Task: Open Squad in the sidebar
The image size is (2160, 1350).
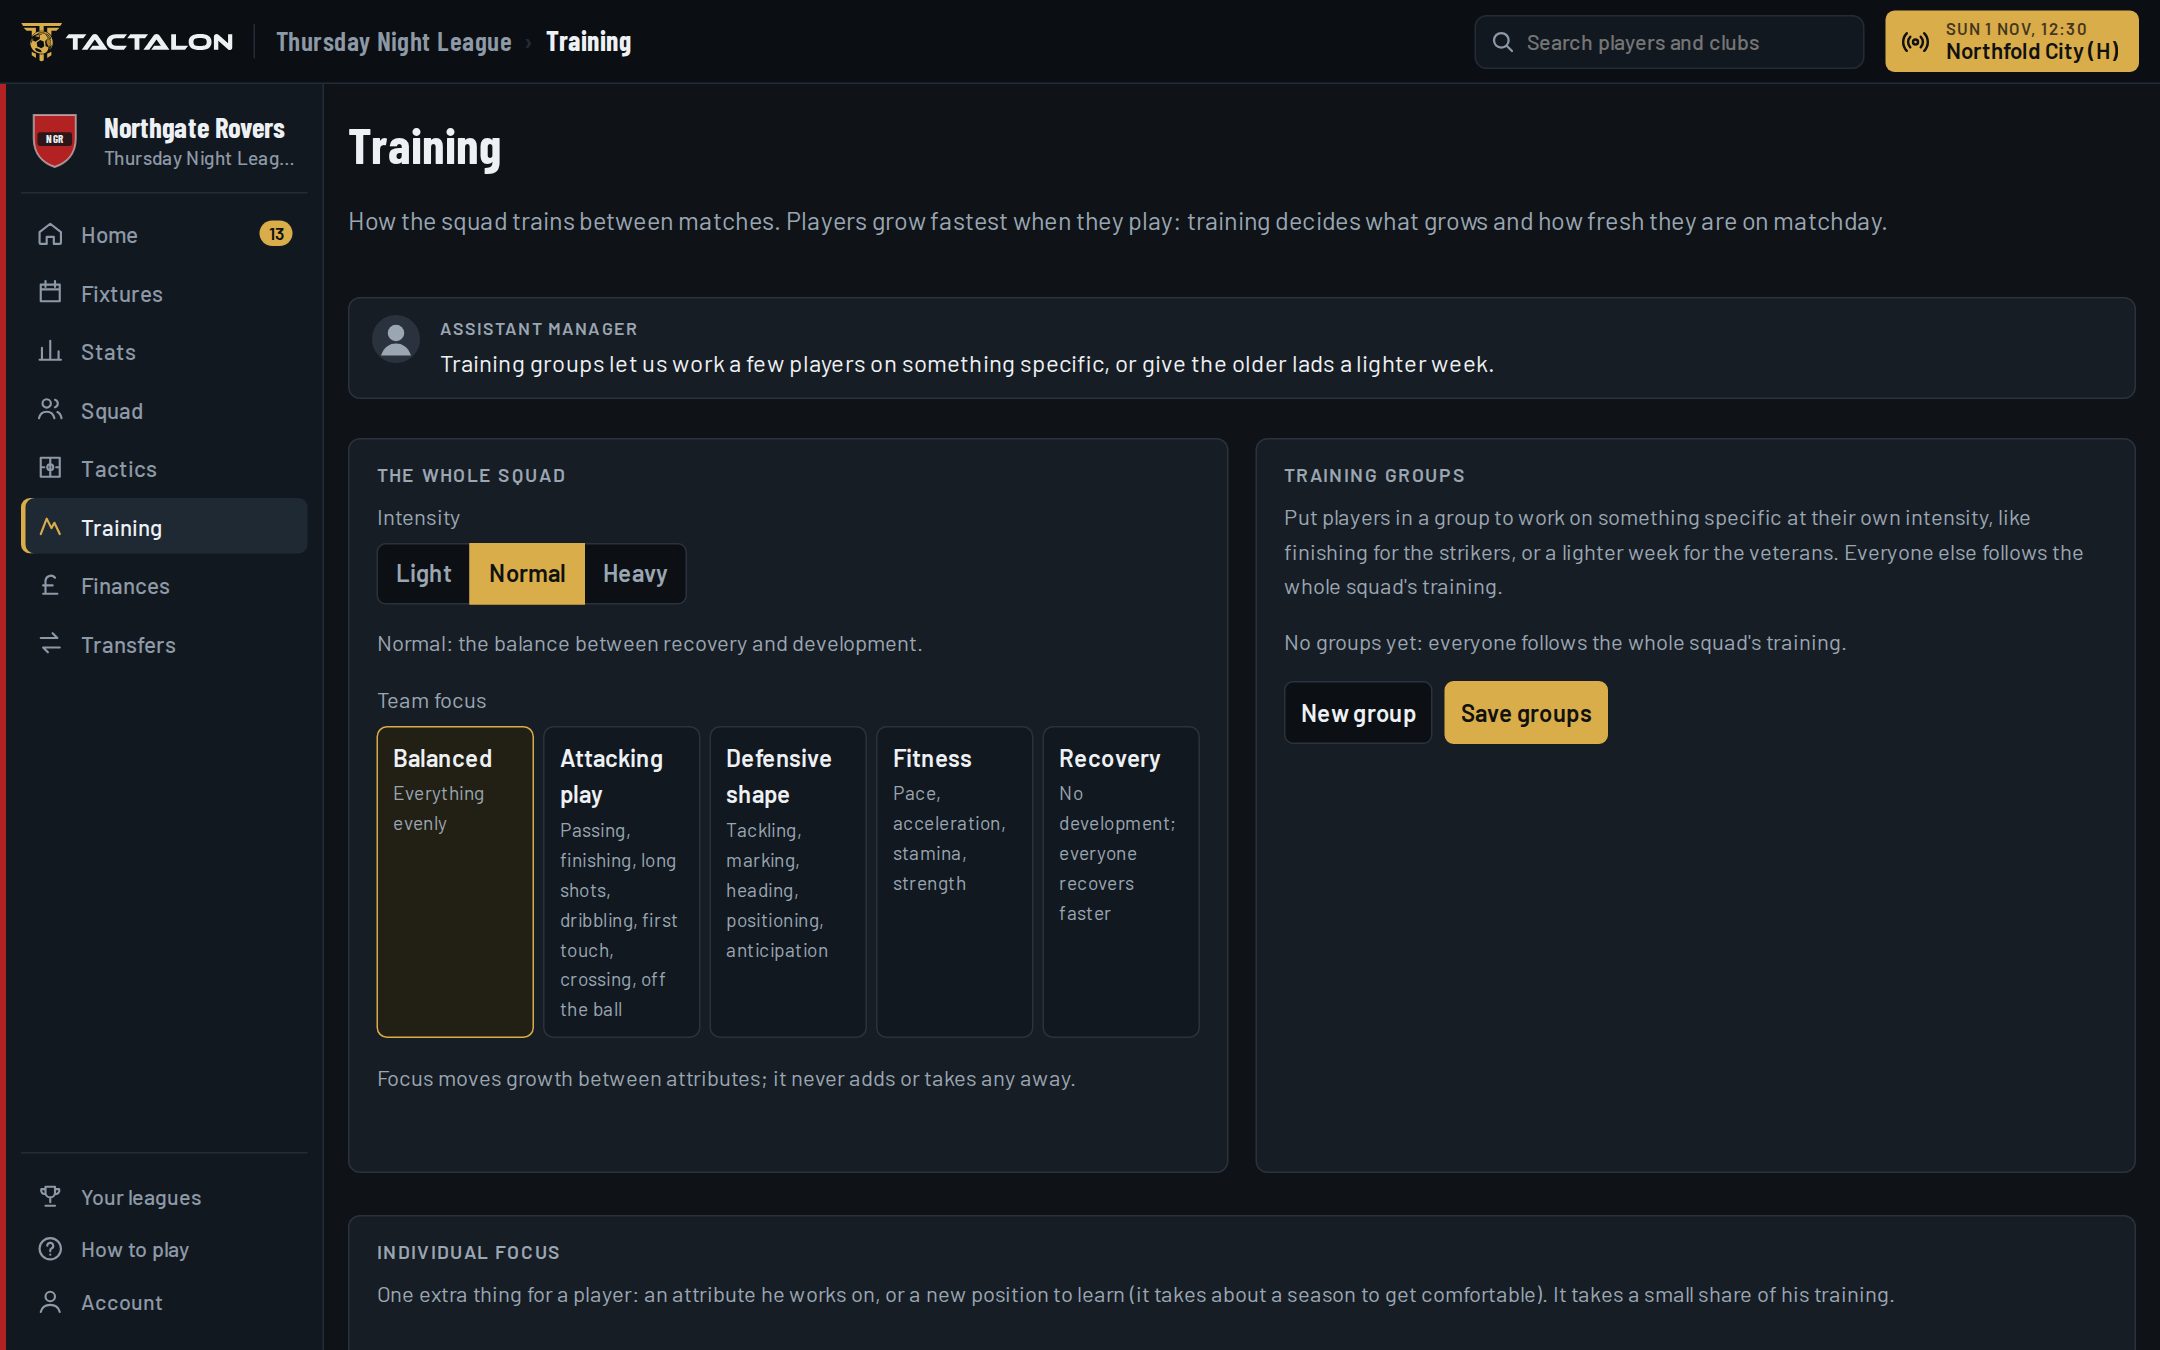Action: point(164,410)
